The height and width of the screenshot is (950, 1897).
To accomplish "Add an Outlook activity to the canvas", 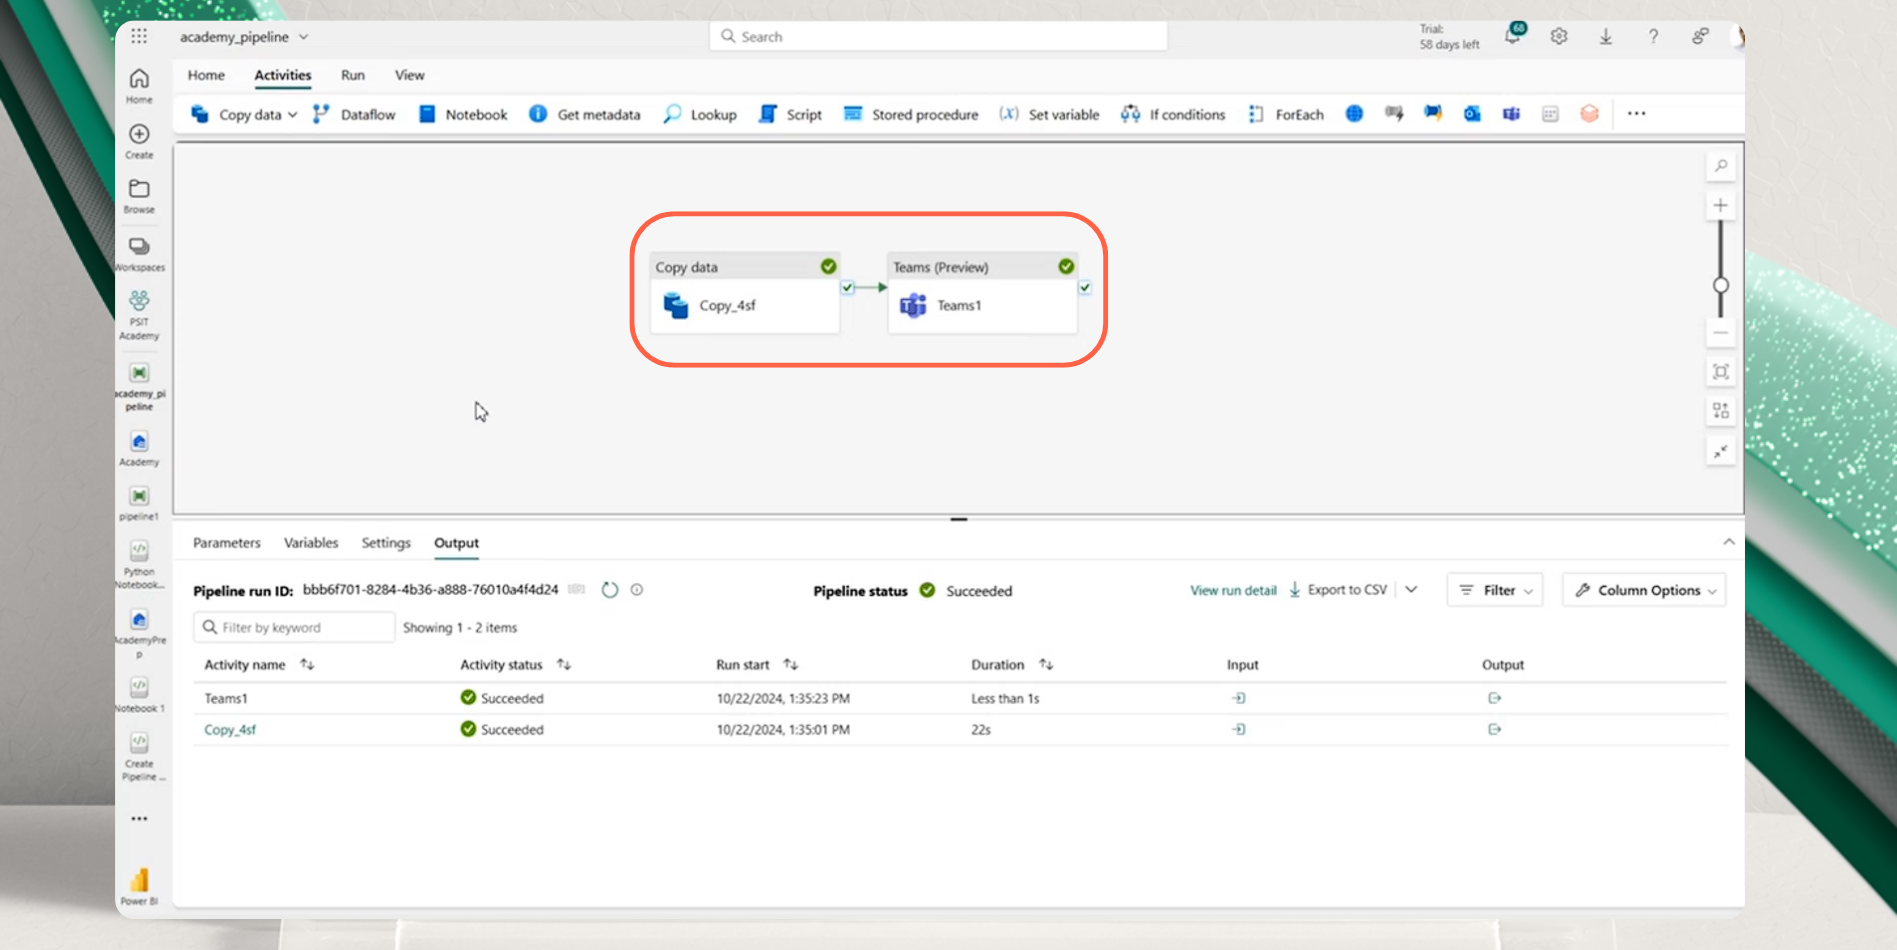I will pos(1471,114).
